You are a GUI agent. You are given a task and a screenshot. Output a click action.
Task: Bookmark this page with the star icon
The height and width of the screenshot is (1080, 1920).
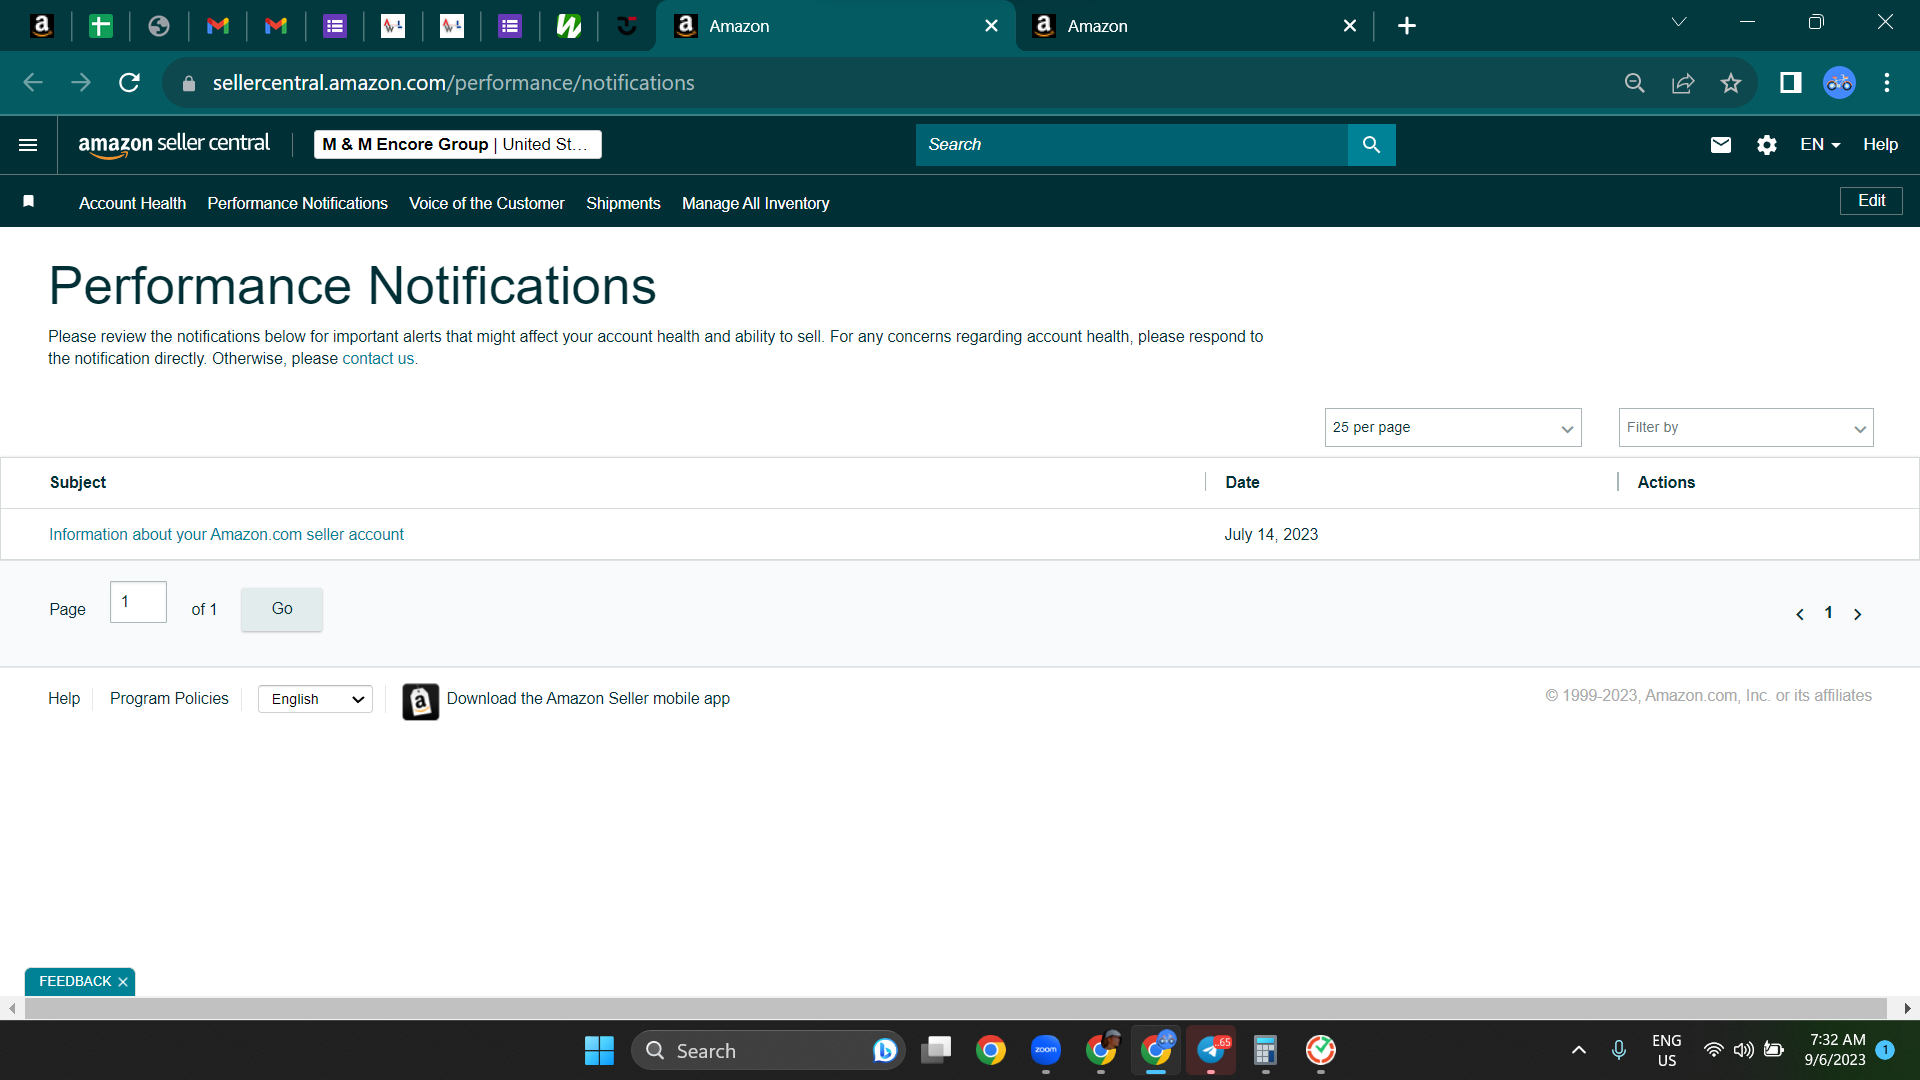(1731, 83)
